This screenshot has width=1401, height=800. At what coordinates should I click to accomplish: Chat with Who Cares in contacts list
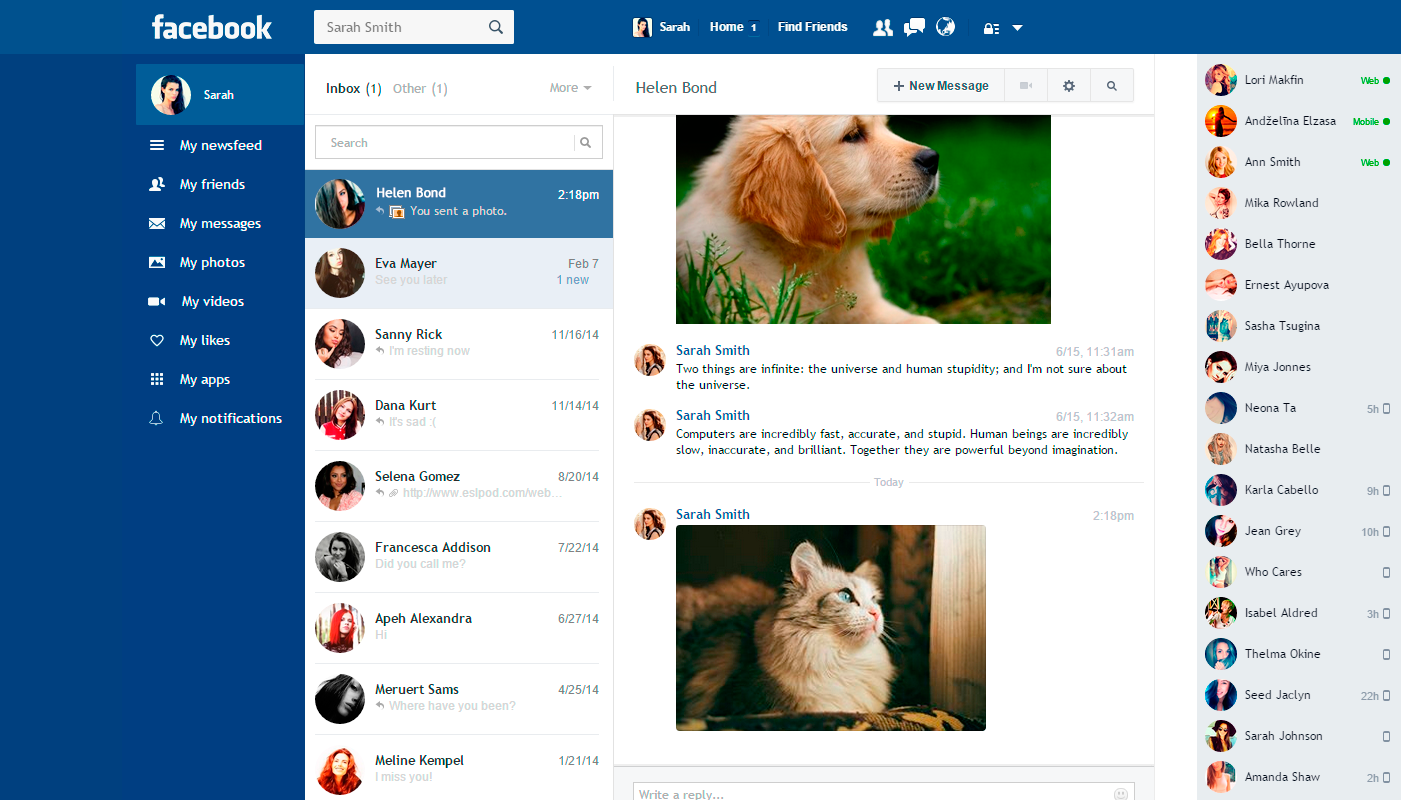tap(1297, 572)
